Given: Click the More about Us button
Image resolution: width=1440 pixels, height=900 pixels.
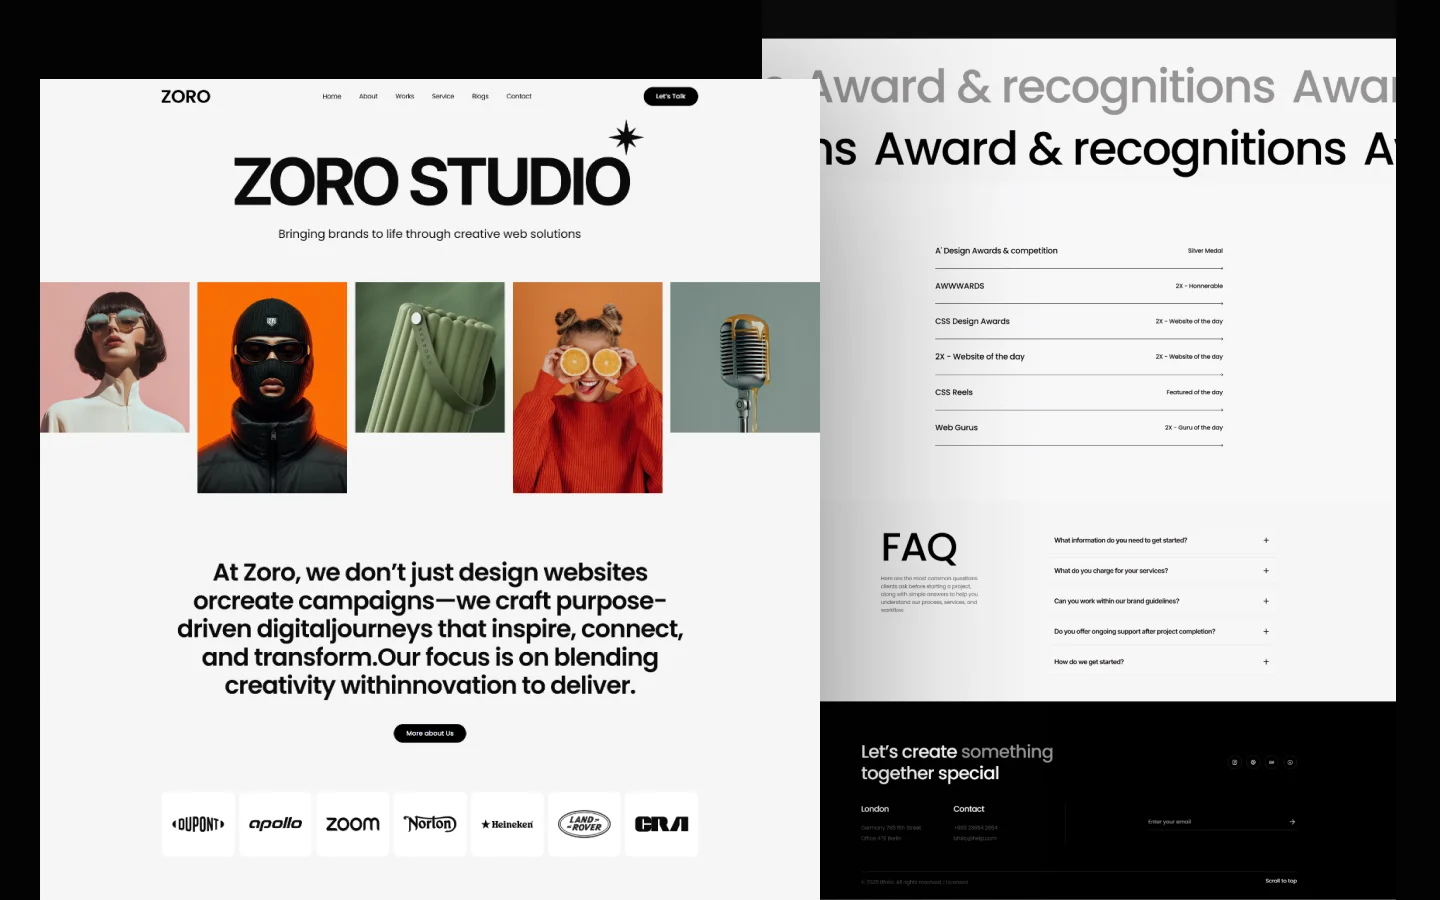Looking at the screenshot, I should coord(430,733).
